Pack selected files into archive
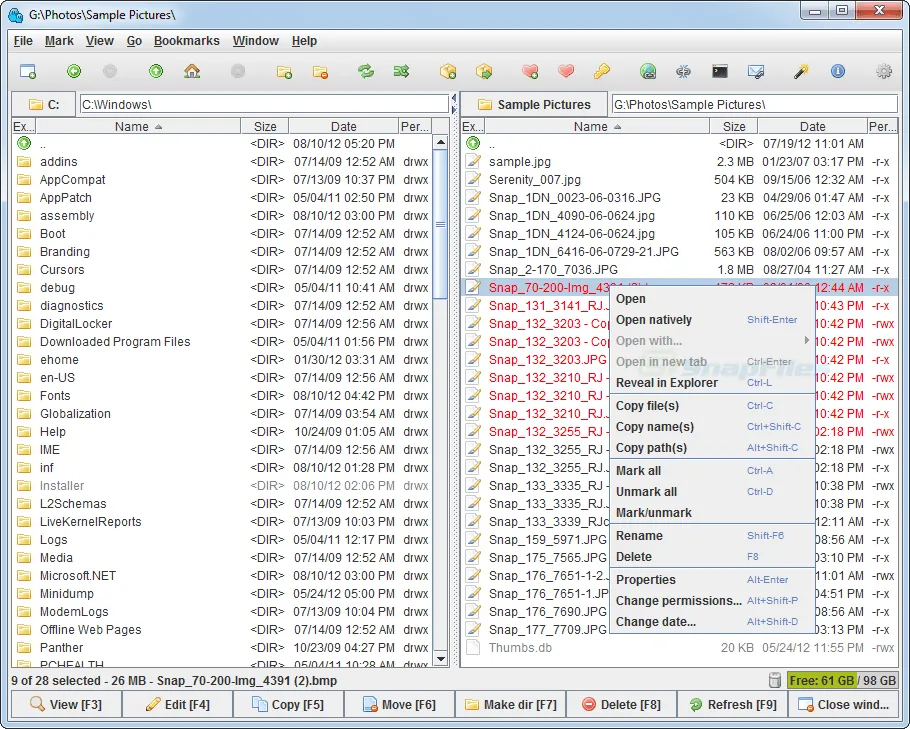 pos(448,71)
